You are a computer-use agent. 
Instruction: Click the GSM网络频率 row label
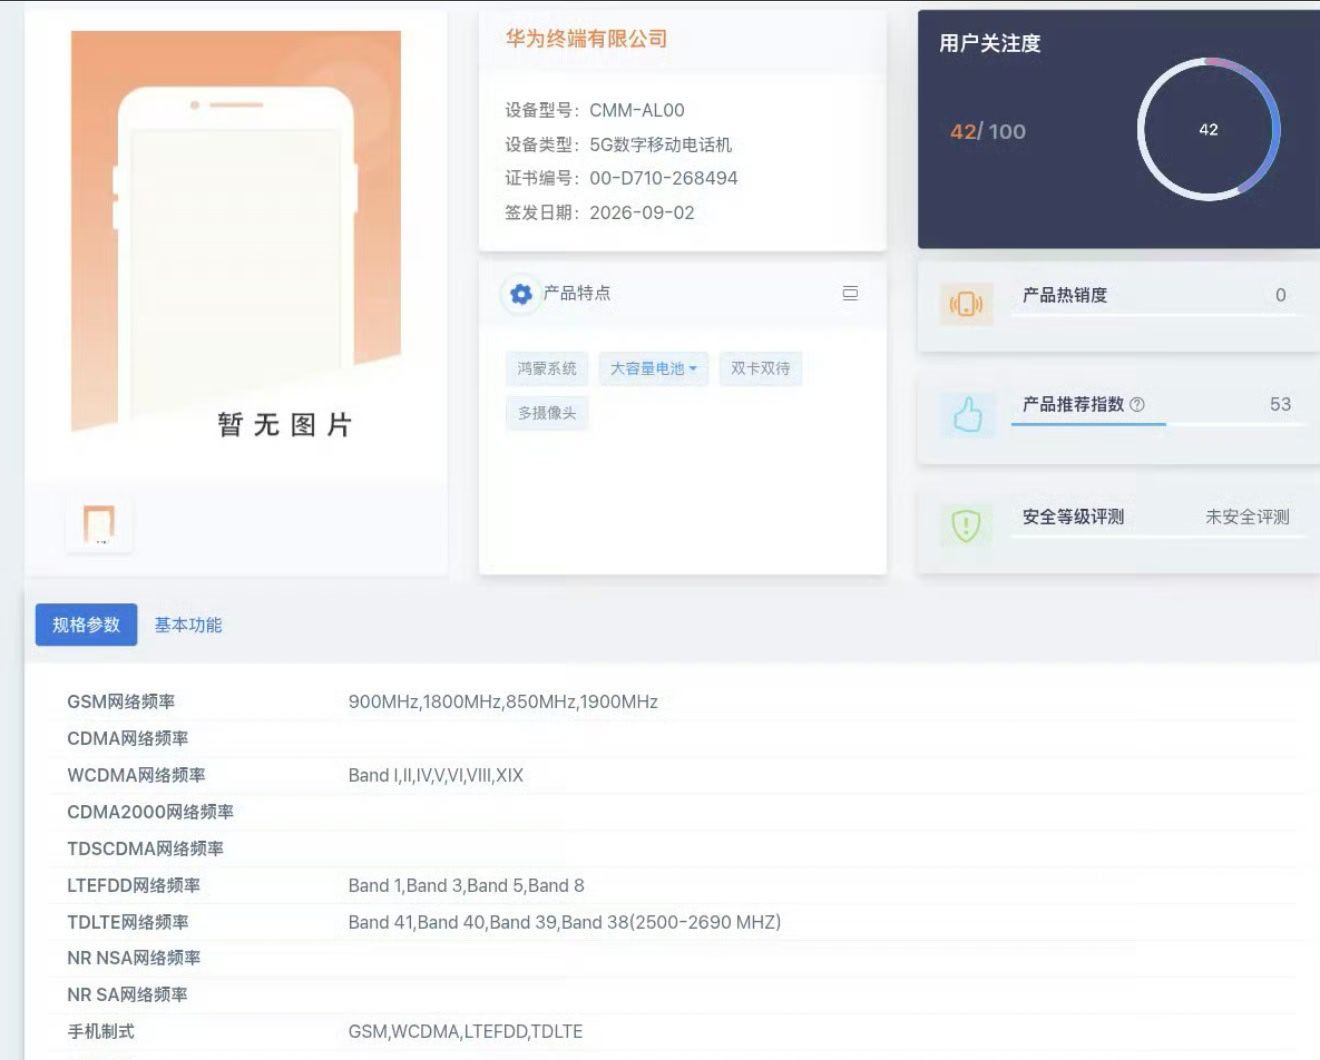(121, 702)
